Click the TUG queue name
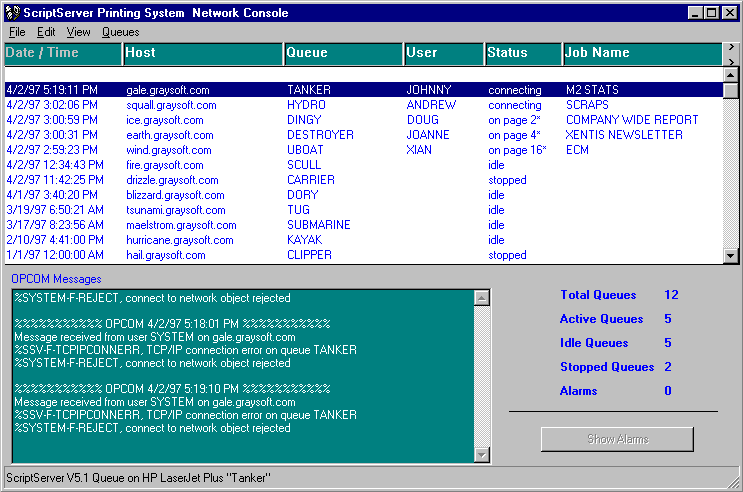This screenshot has width=743, height=492. click(x=298, y=210)
